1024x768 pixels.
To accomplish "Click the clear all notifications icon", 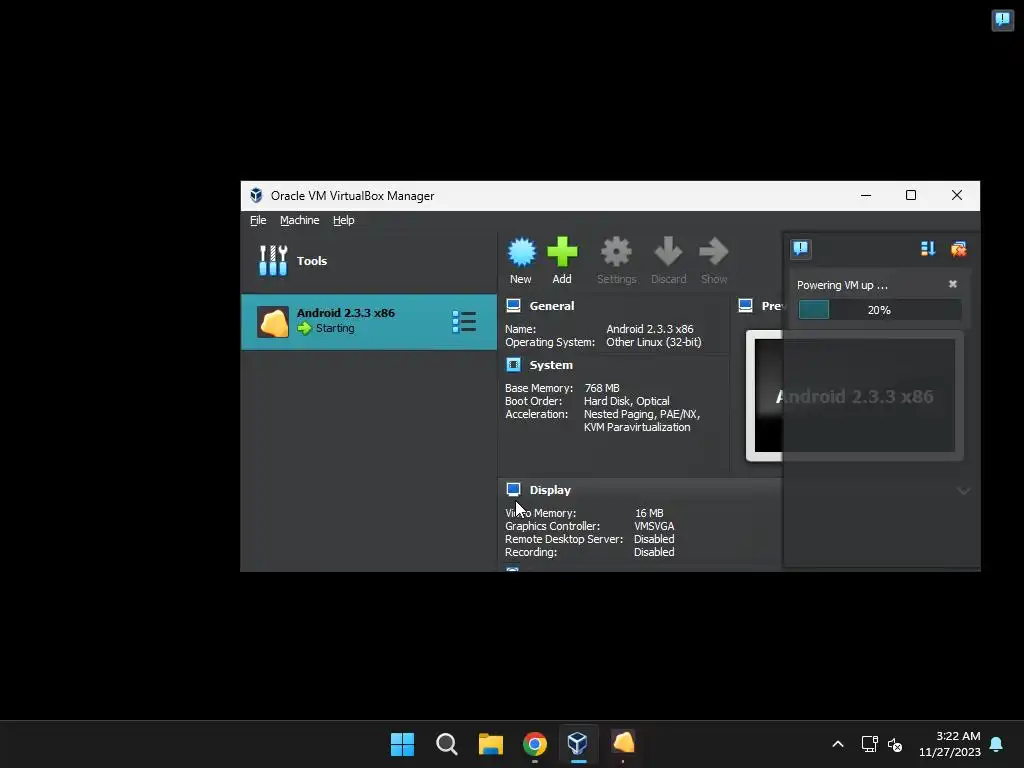I will [x=959, y=249].
